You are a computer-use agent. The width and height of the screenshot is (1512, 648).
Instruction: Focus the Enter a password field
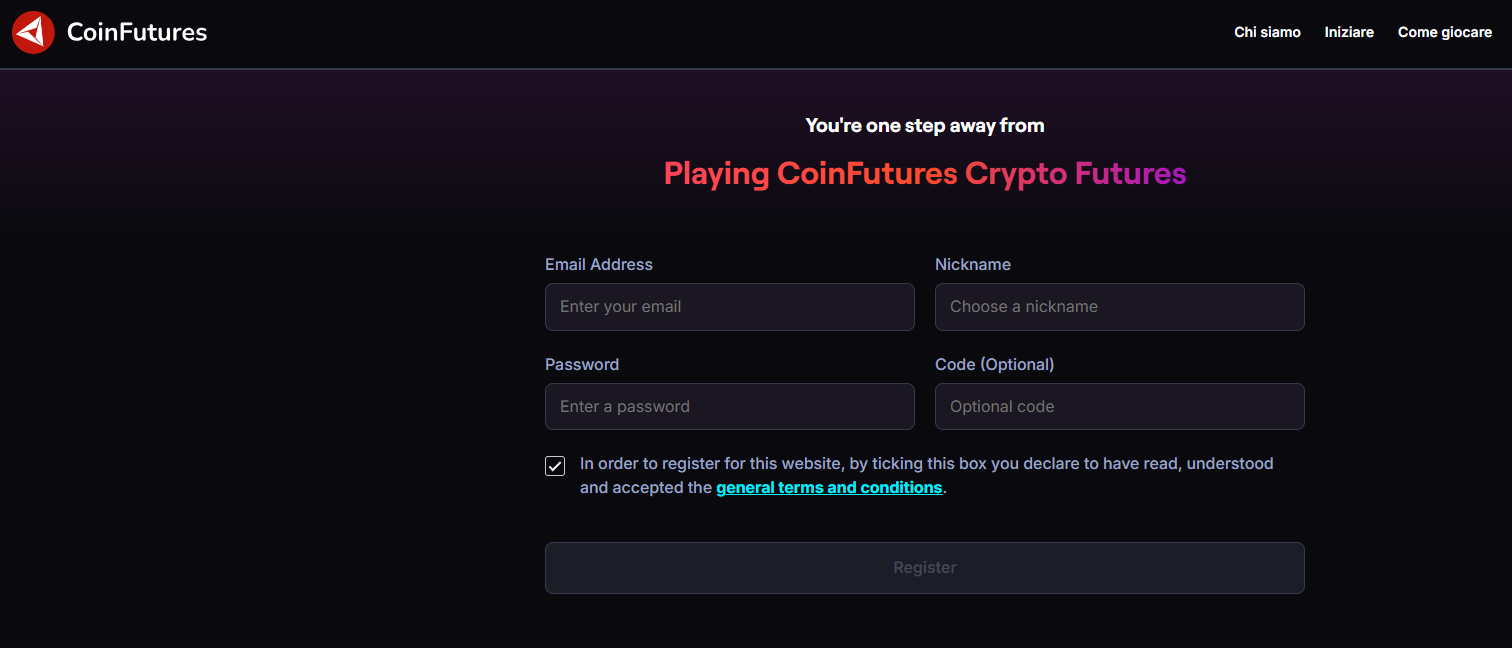729,407
